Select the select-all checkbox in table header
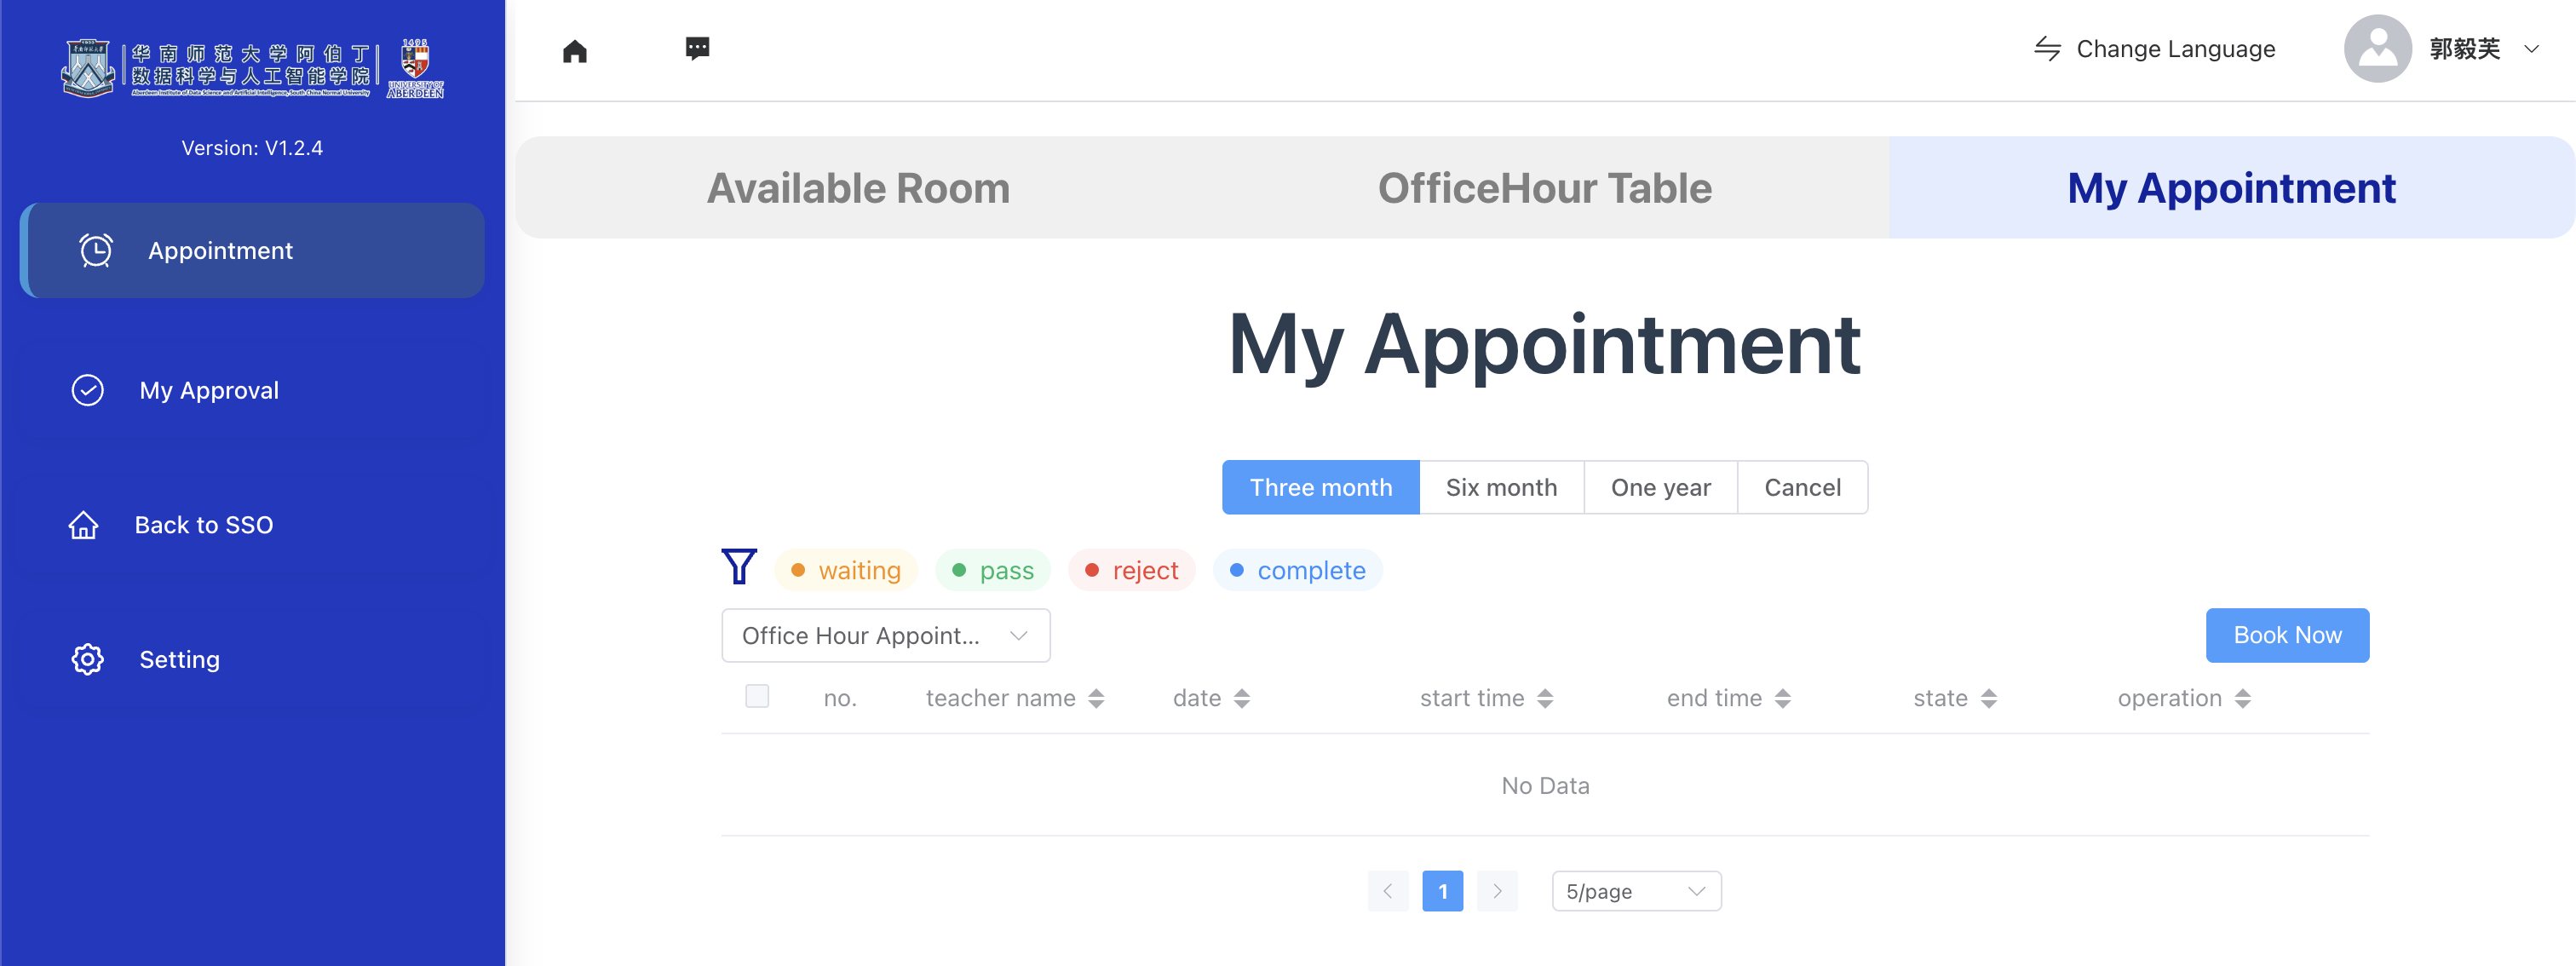 tap(757, 697)
